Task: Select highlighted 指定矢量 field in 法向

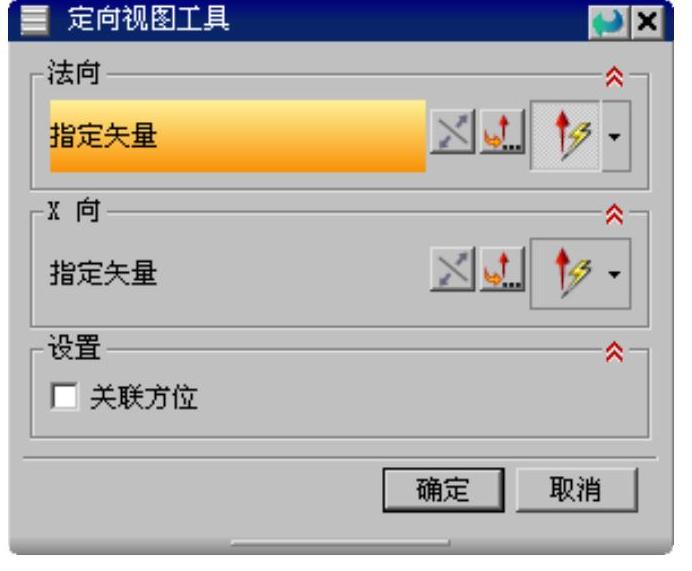Action: [x=238, y=135]
